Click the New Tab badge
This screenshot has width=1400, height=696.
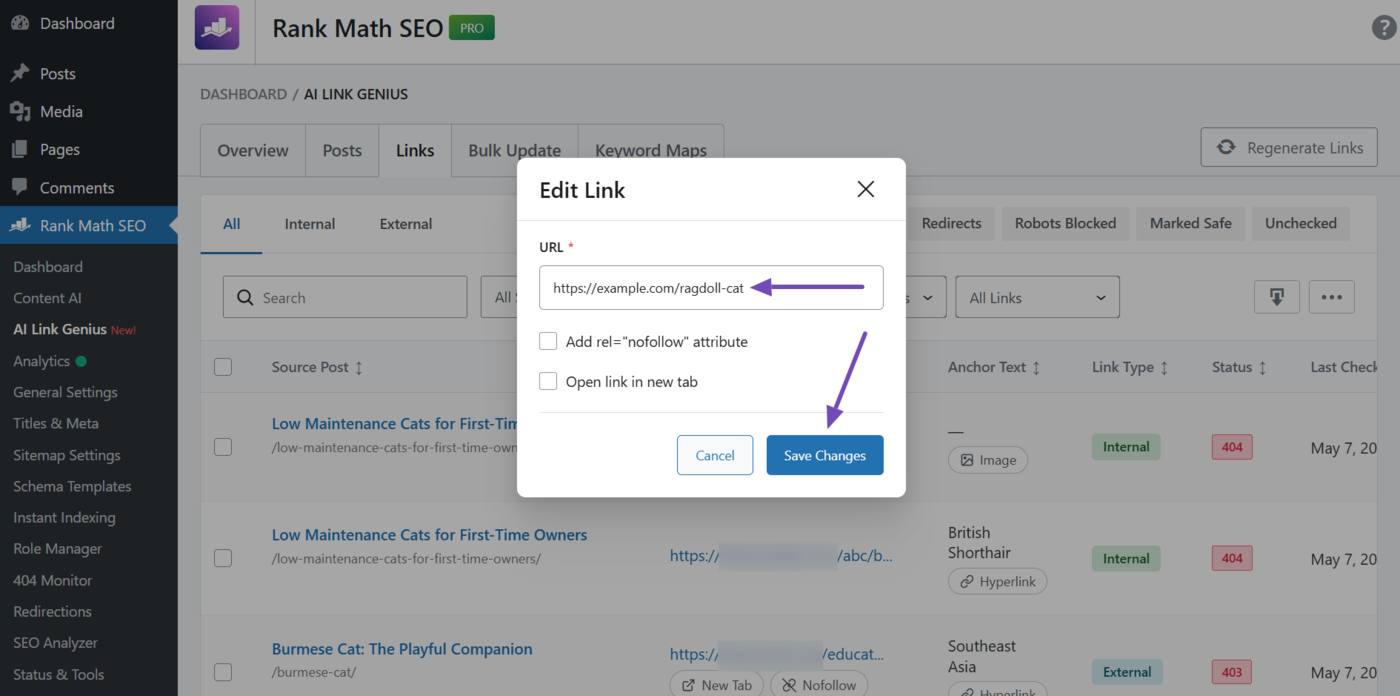coord(717,685)
